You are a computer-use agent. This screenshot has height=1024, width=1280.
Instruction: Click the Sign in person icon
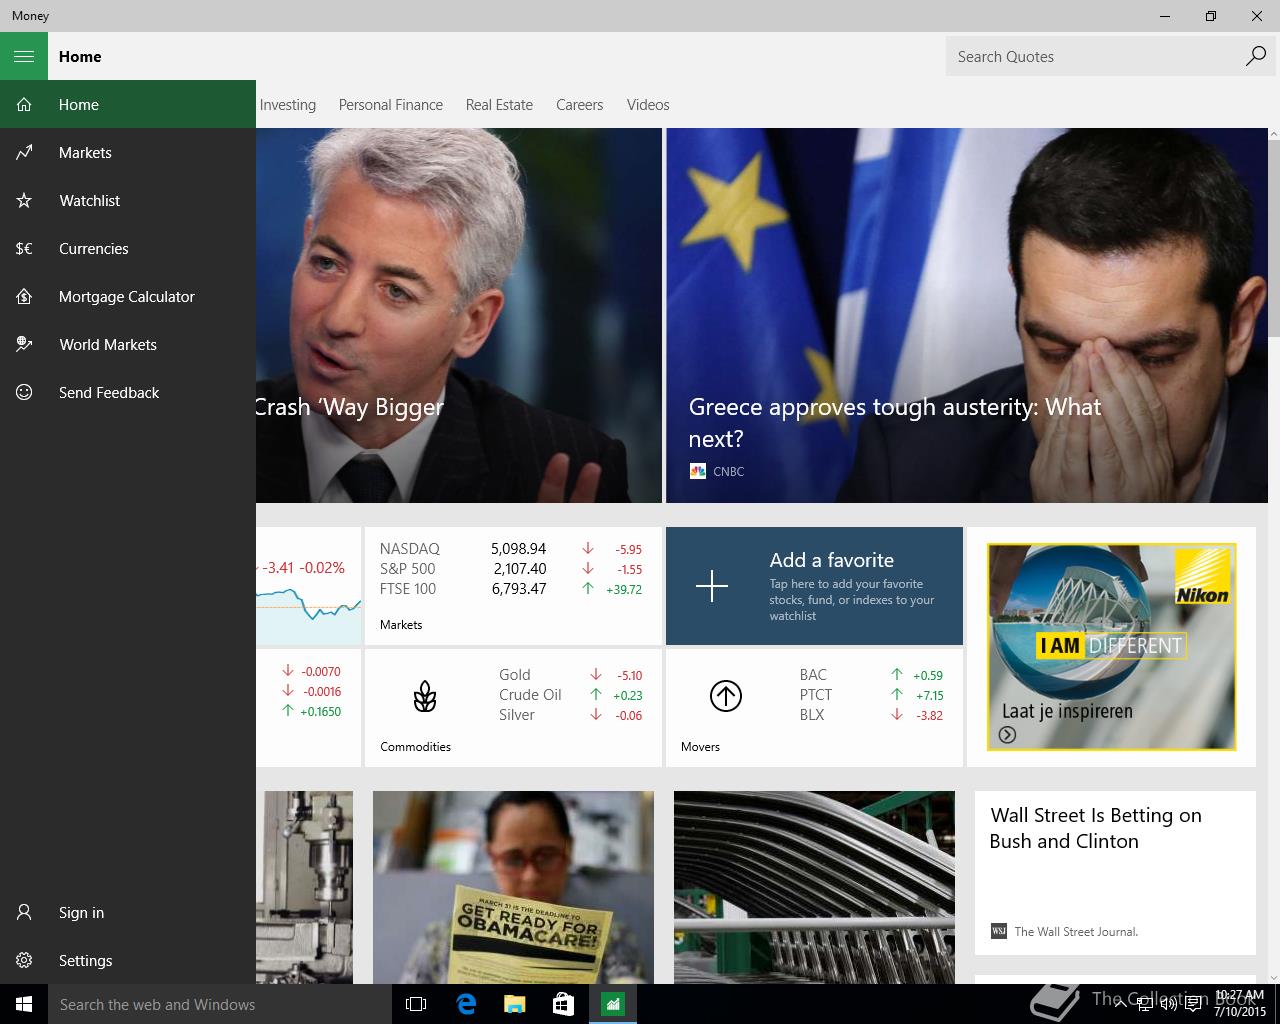(24, 912)
